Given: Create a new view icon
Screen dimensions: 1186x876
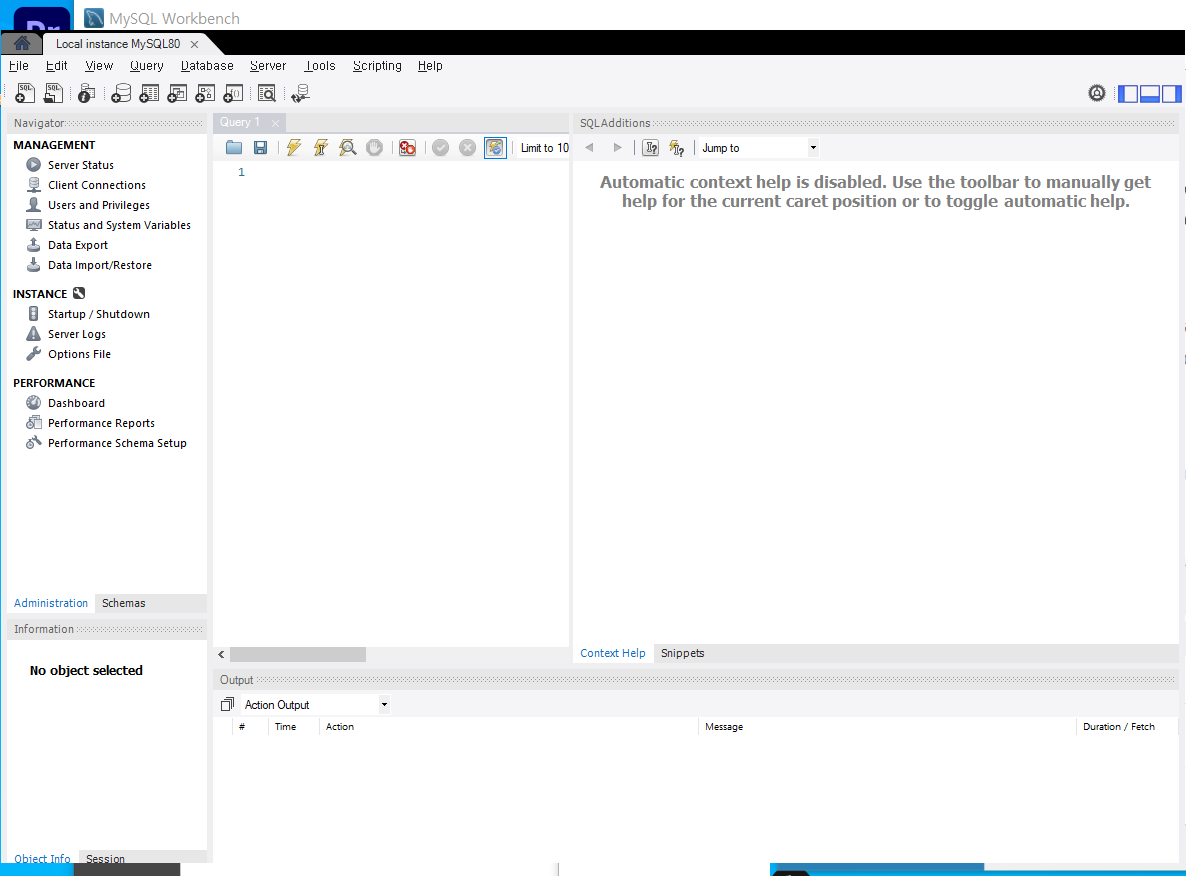Looking at the screenshot, I should (x=177, y=93).
